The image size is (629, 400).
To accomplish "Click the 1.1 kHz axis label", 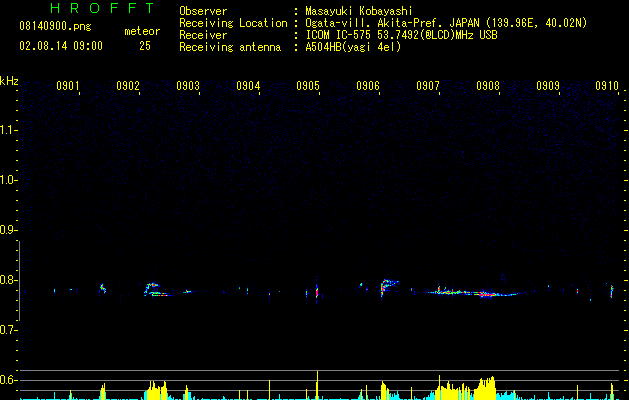I will click(8, 130).
